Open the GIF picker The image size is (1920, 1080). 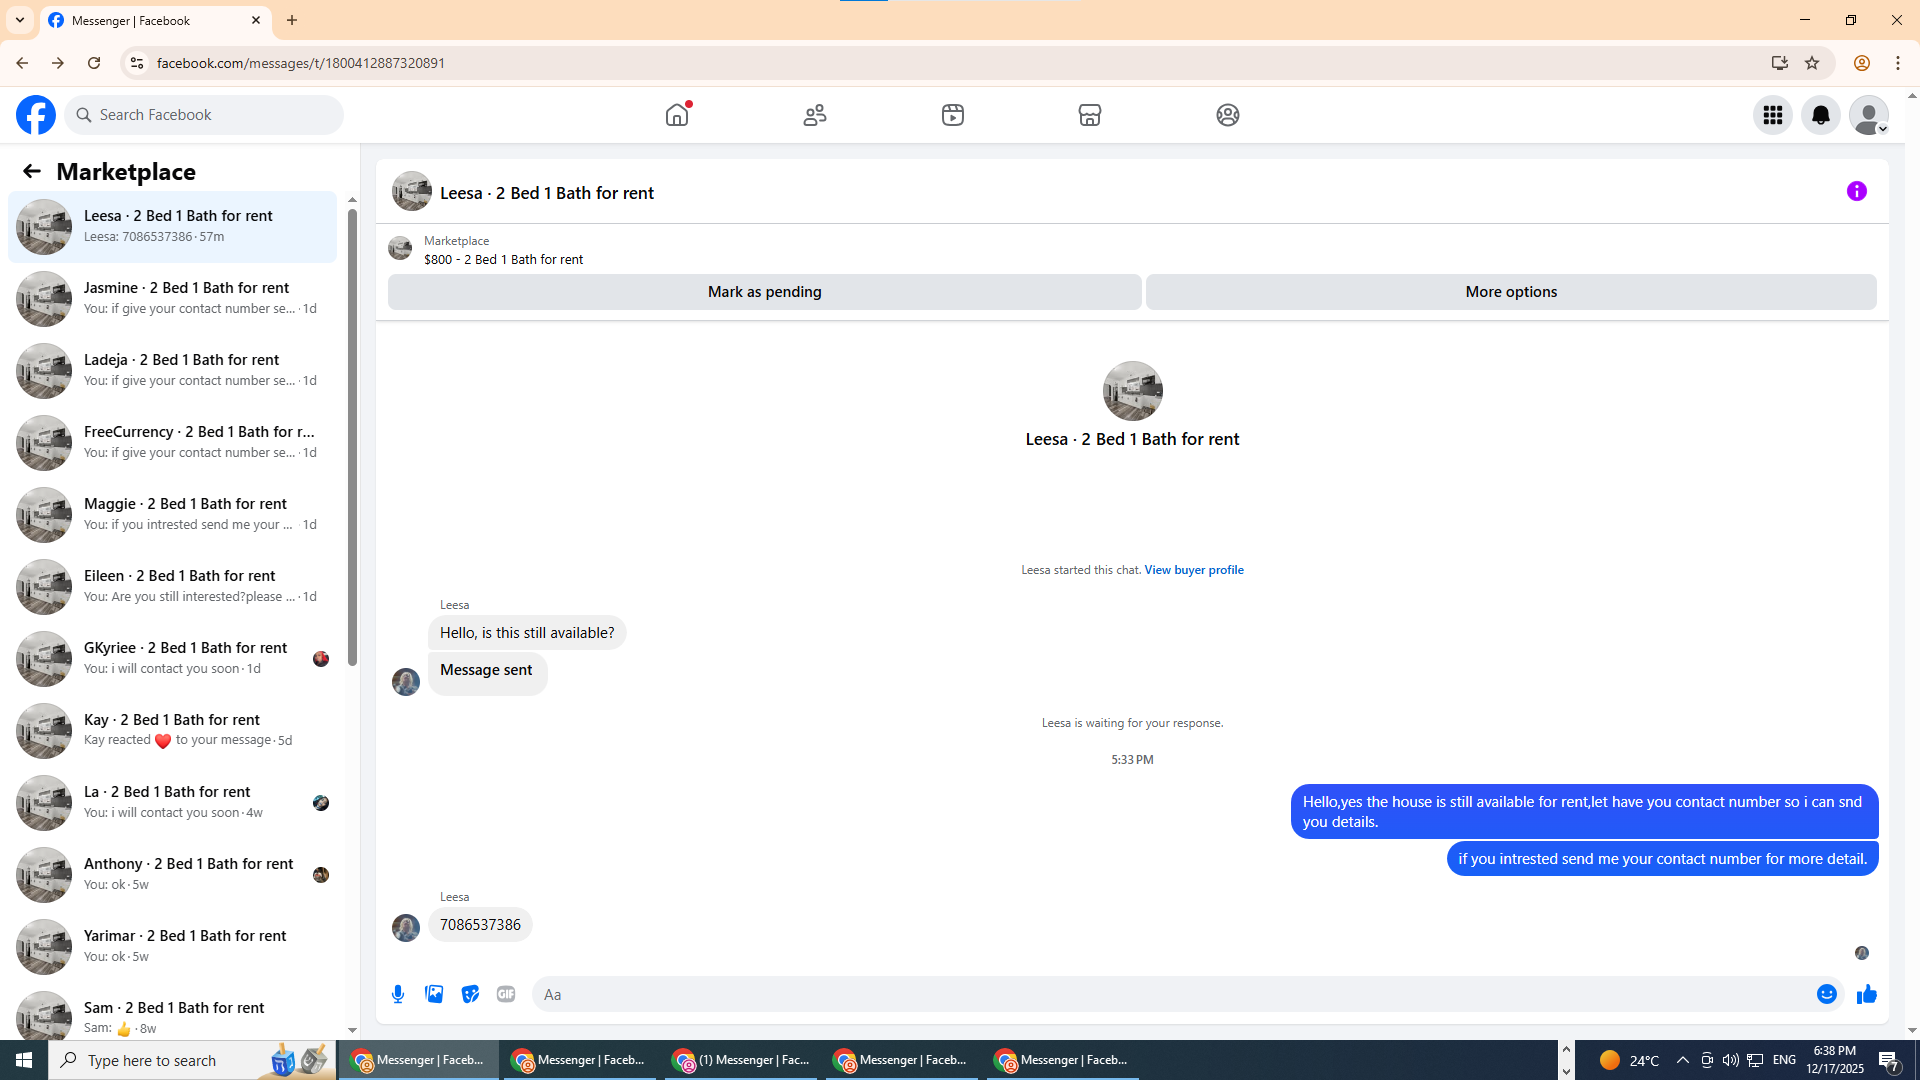click(506, 994)
